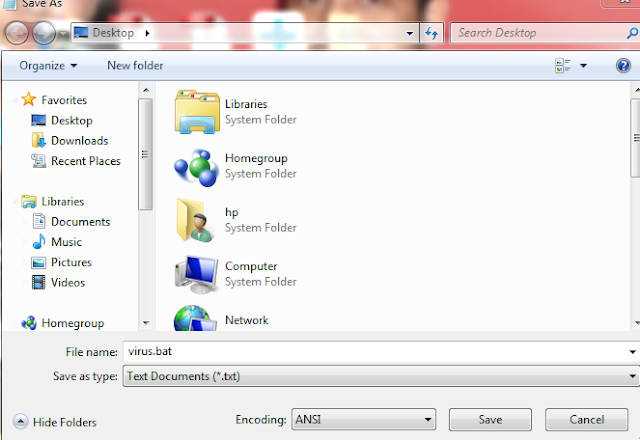
Task: Select the Computer name in file list
Action: (251, 266)
